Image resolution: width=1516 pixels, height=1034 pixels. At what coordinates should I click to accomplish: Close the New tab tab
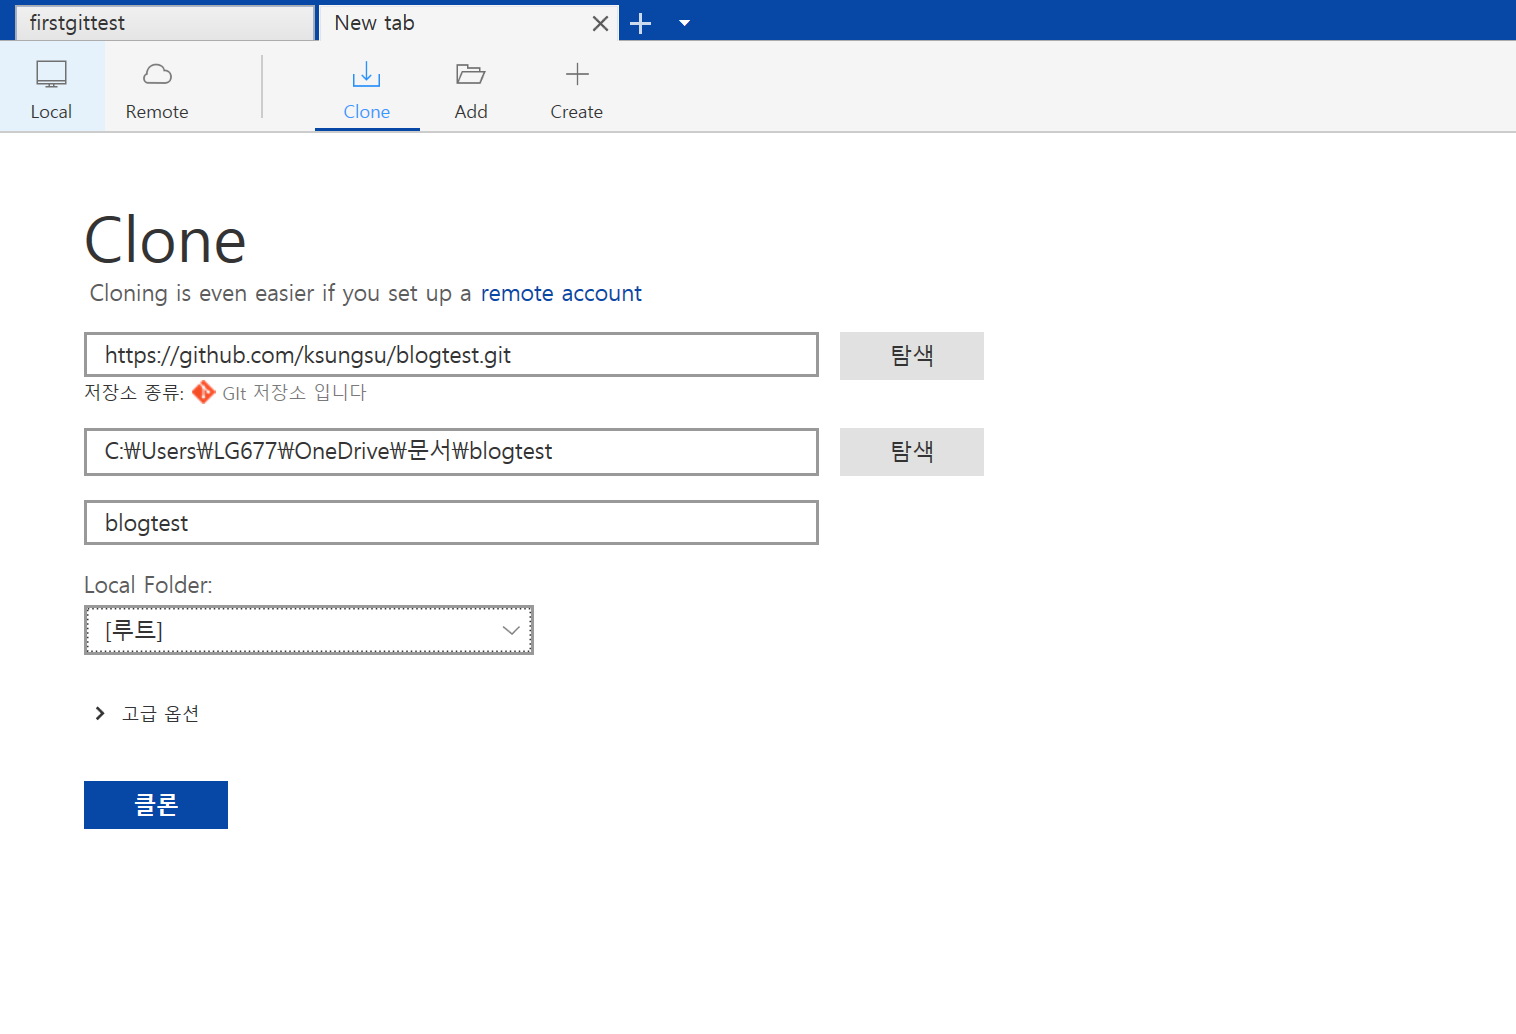(600, 24)
